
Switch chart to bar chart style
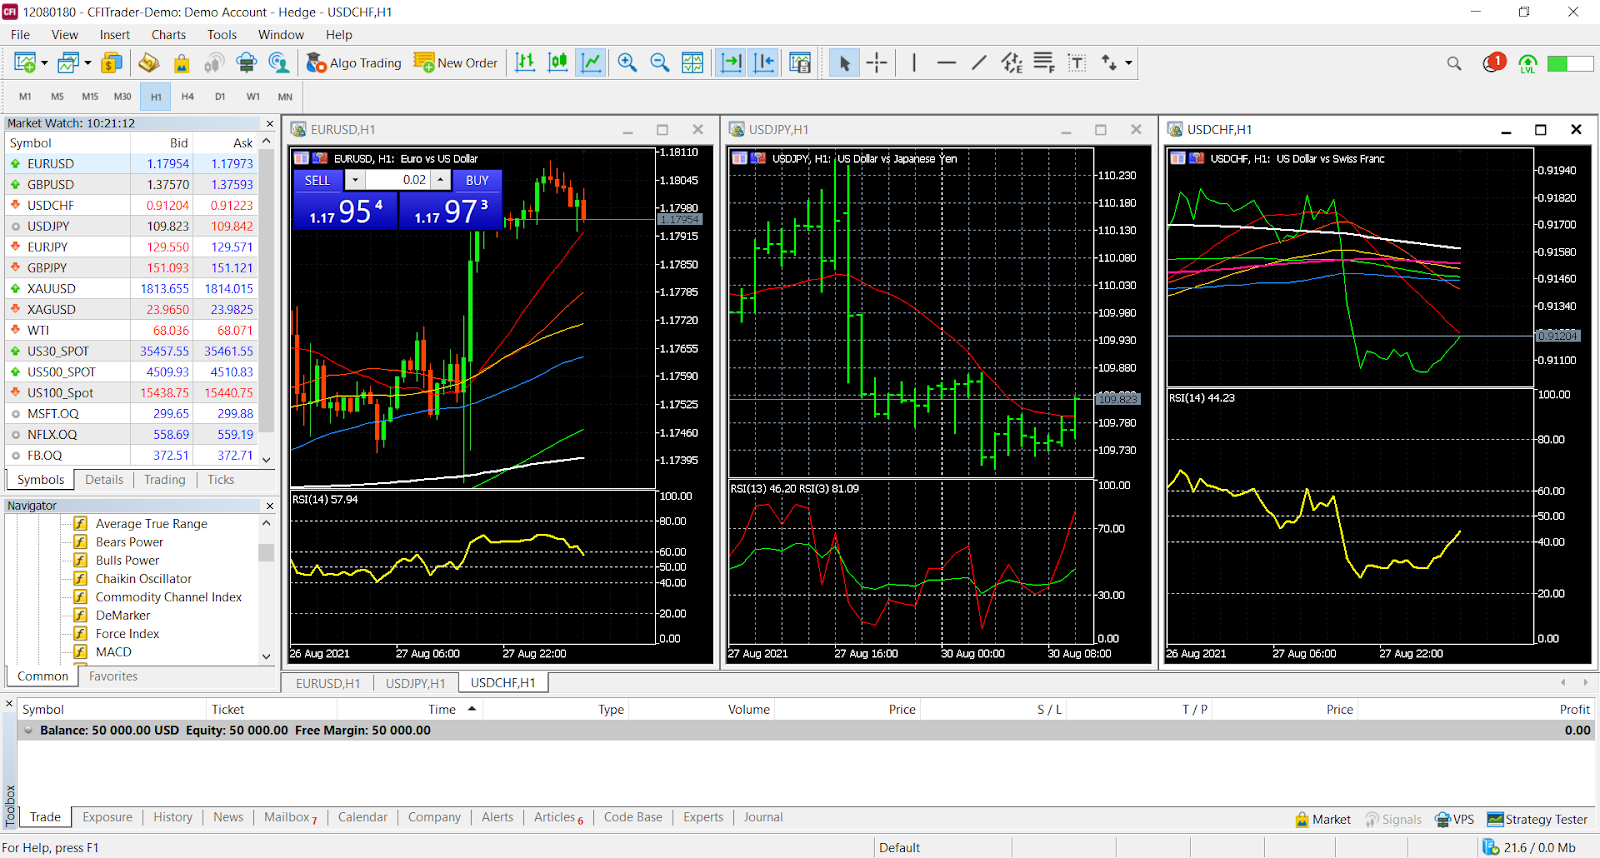point(525,63)
